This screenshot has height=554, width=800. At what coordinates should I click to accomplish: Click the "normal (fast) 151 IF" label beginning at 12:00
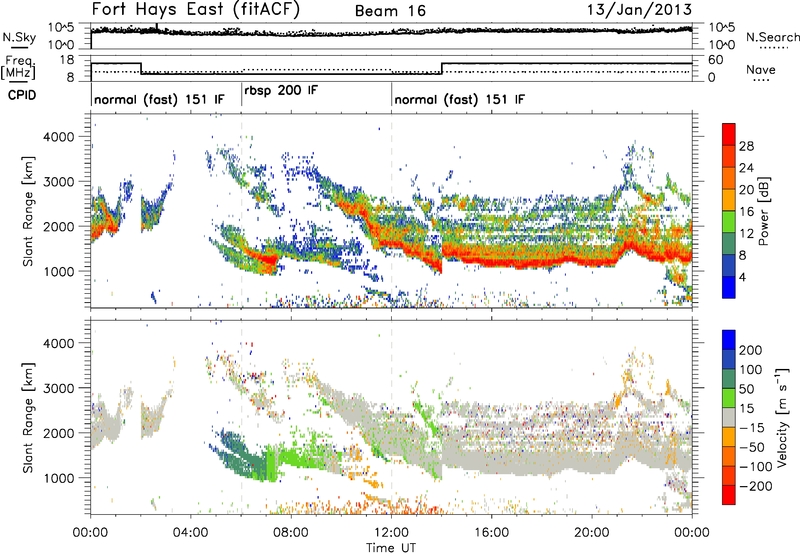(x=460, y=99)
